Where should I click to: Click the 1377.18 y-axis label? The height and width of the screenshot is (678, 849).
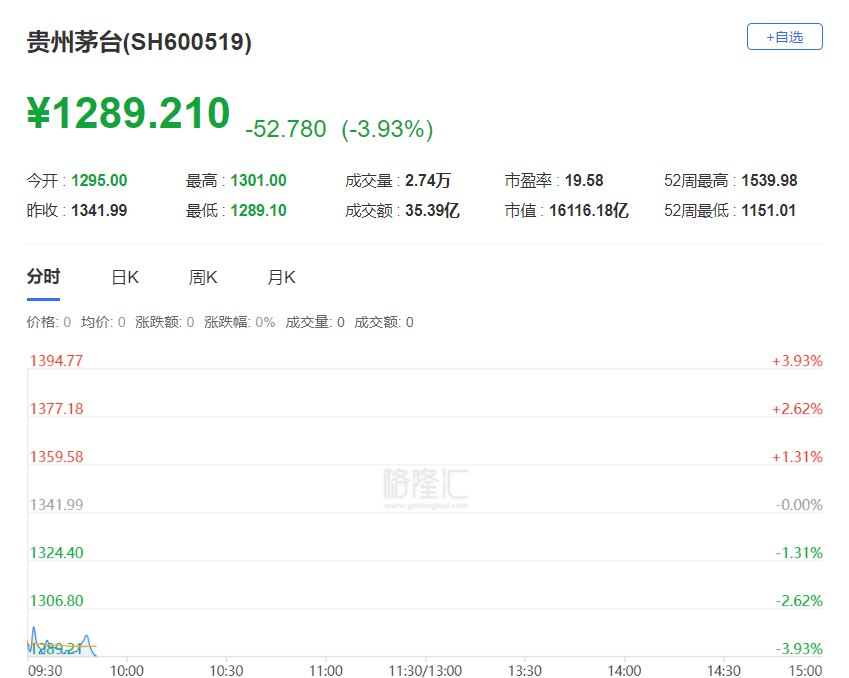click(56, 409)
